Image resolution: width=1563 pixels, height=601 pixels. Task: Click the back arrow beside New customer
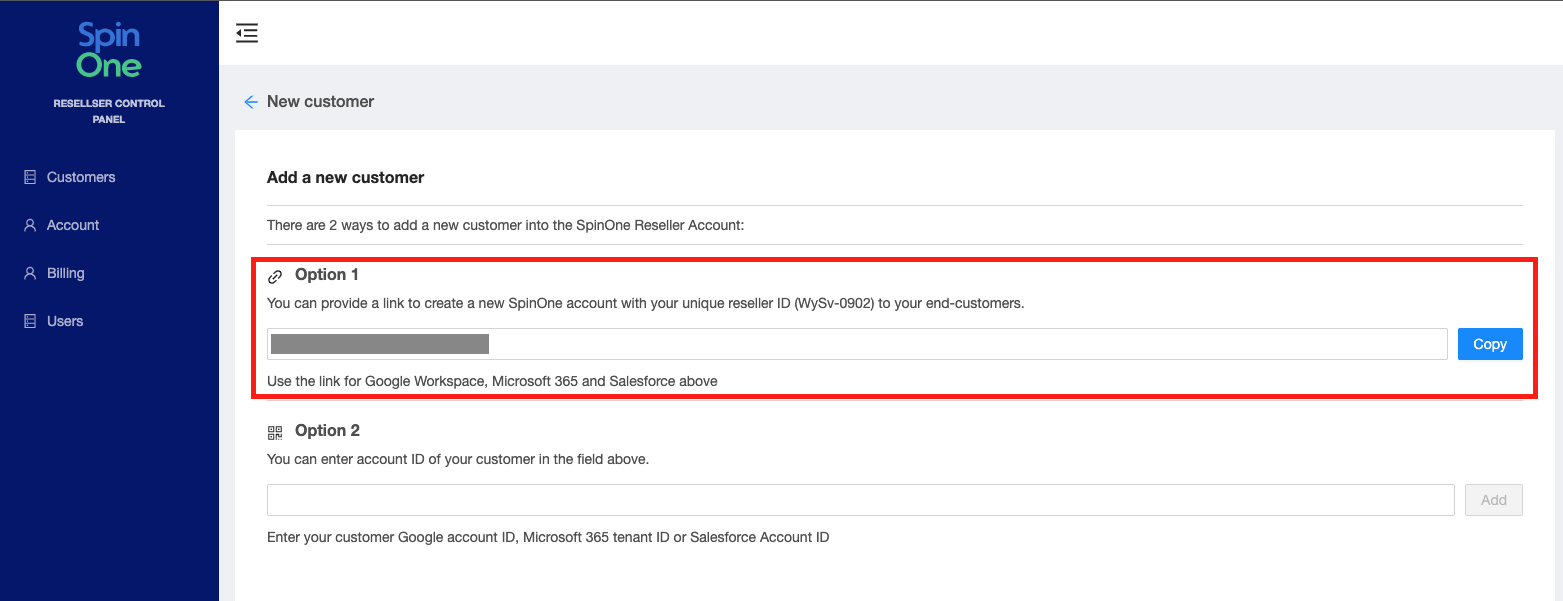(251, 102)
